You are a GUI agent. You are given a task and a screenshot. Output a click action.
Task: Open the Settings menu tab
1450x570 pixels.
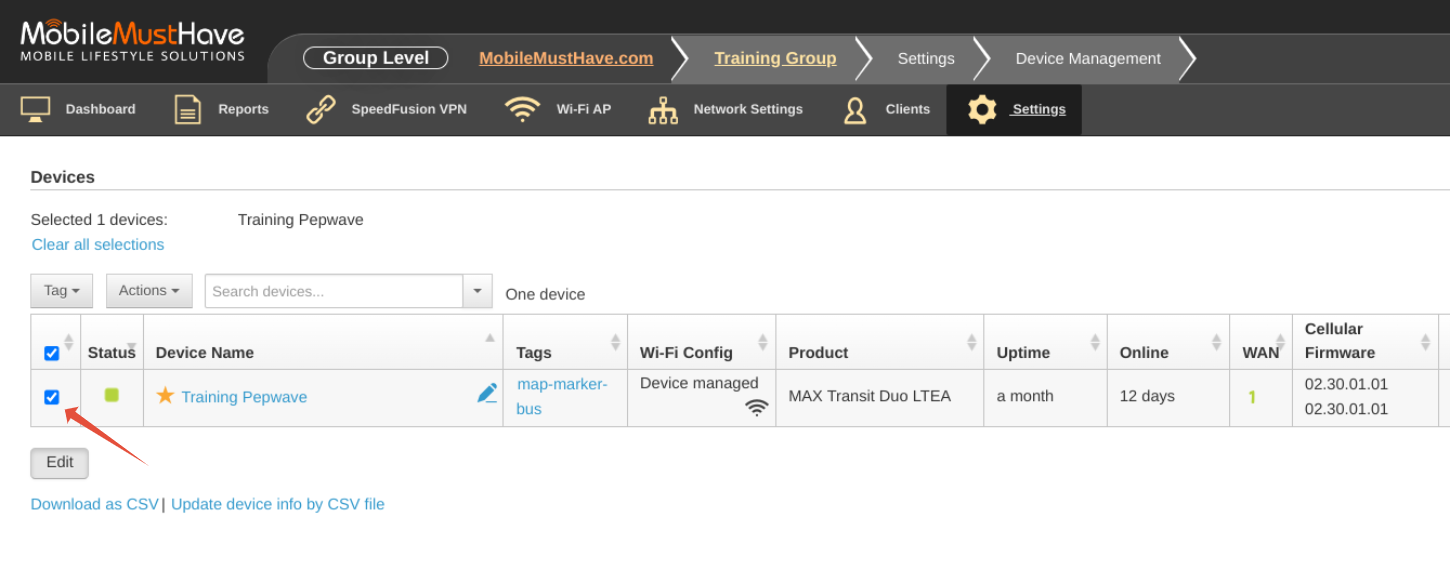tap(1014, 109)
